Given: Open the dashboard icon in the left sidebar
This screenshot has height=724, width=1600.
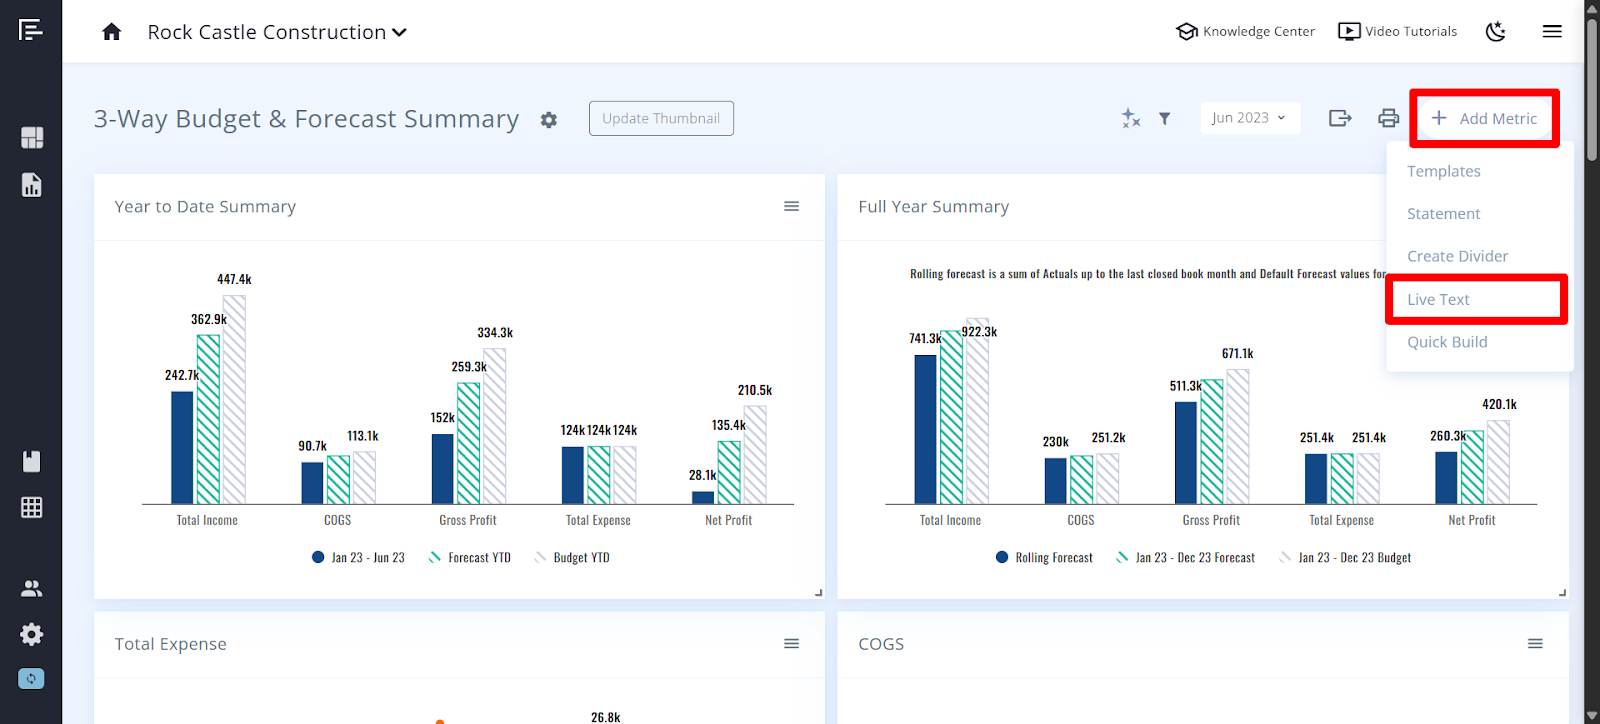Looking at the screenshot, I should click(32, 137).
